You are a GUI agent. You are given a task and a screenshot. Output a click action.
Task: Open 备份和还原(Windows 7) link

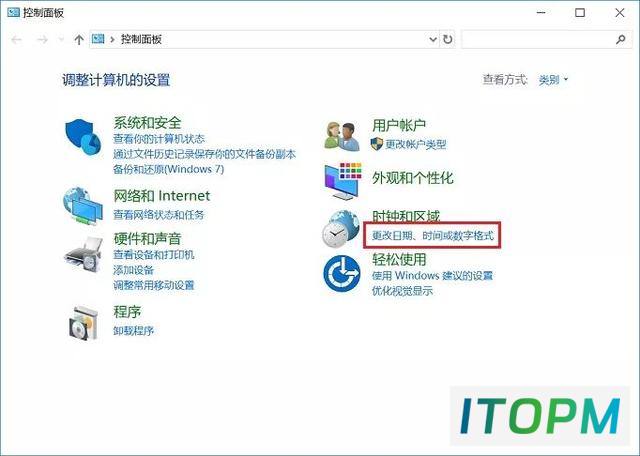coord(169,169)
